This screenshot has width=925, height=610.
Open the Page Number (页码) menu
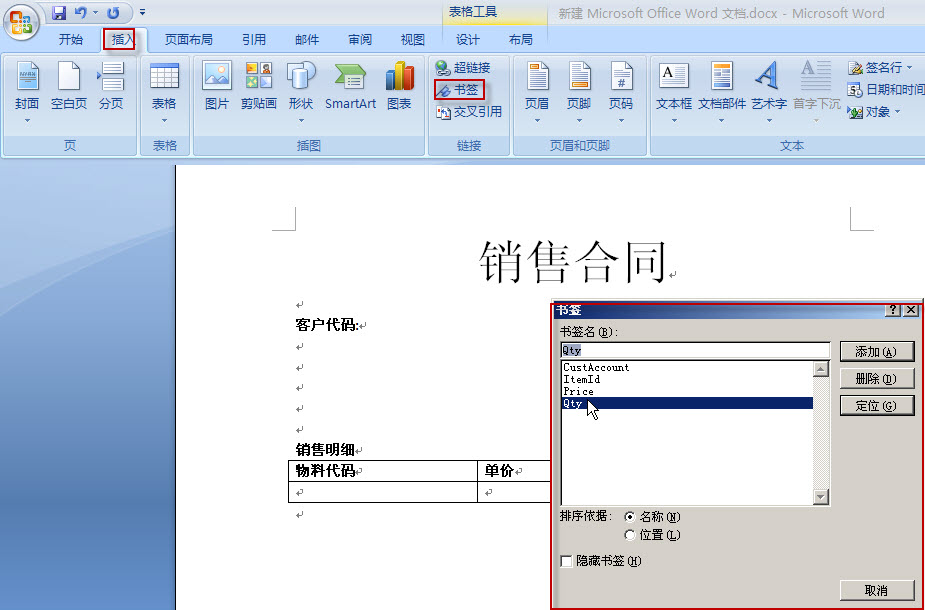[x=621, y=86]
